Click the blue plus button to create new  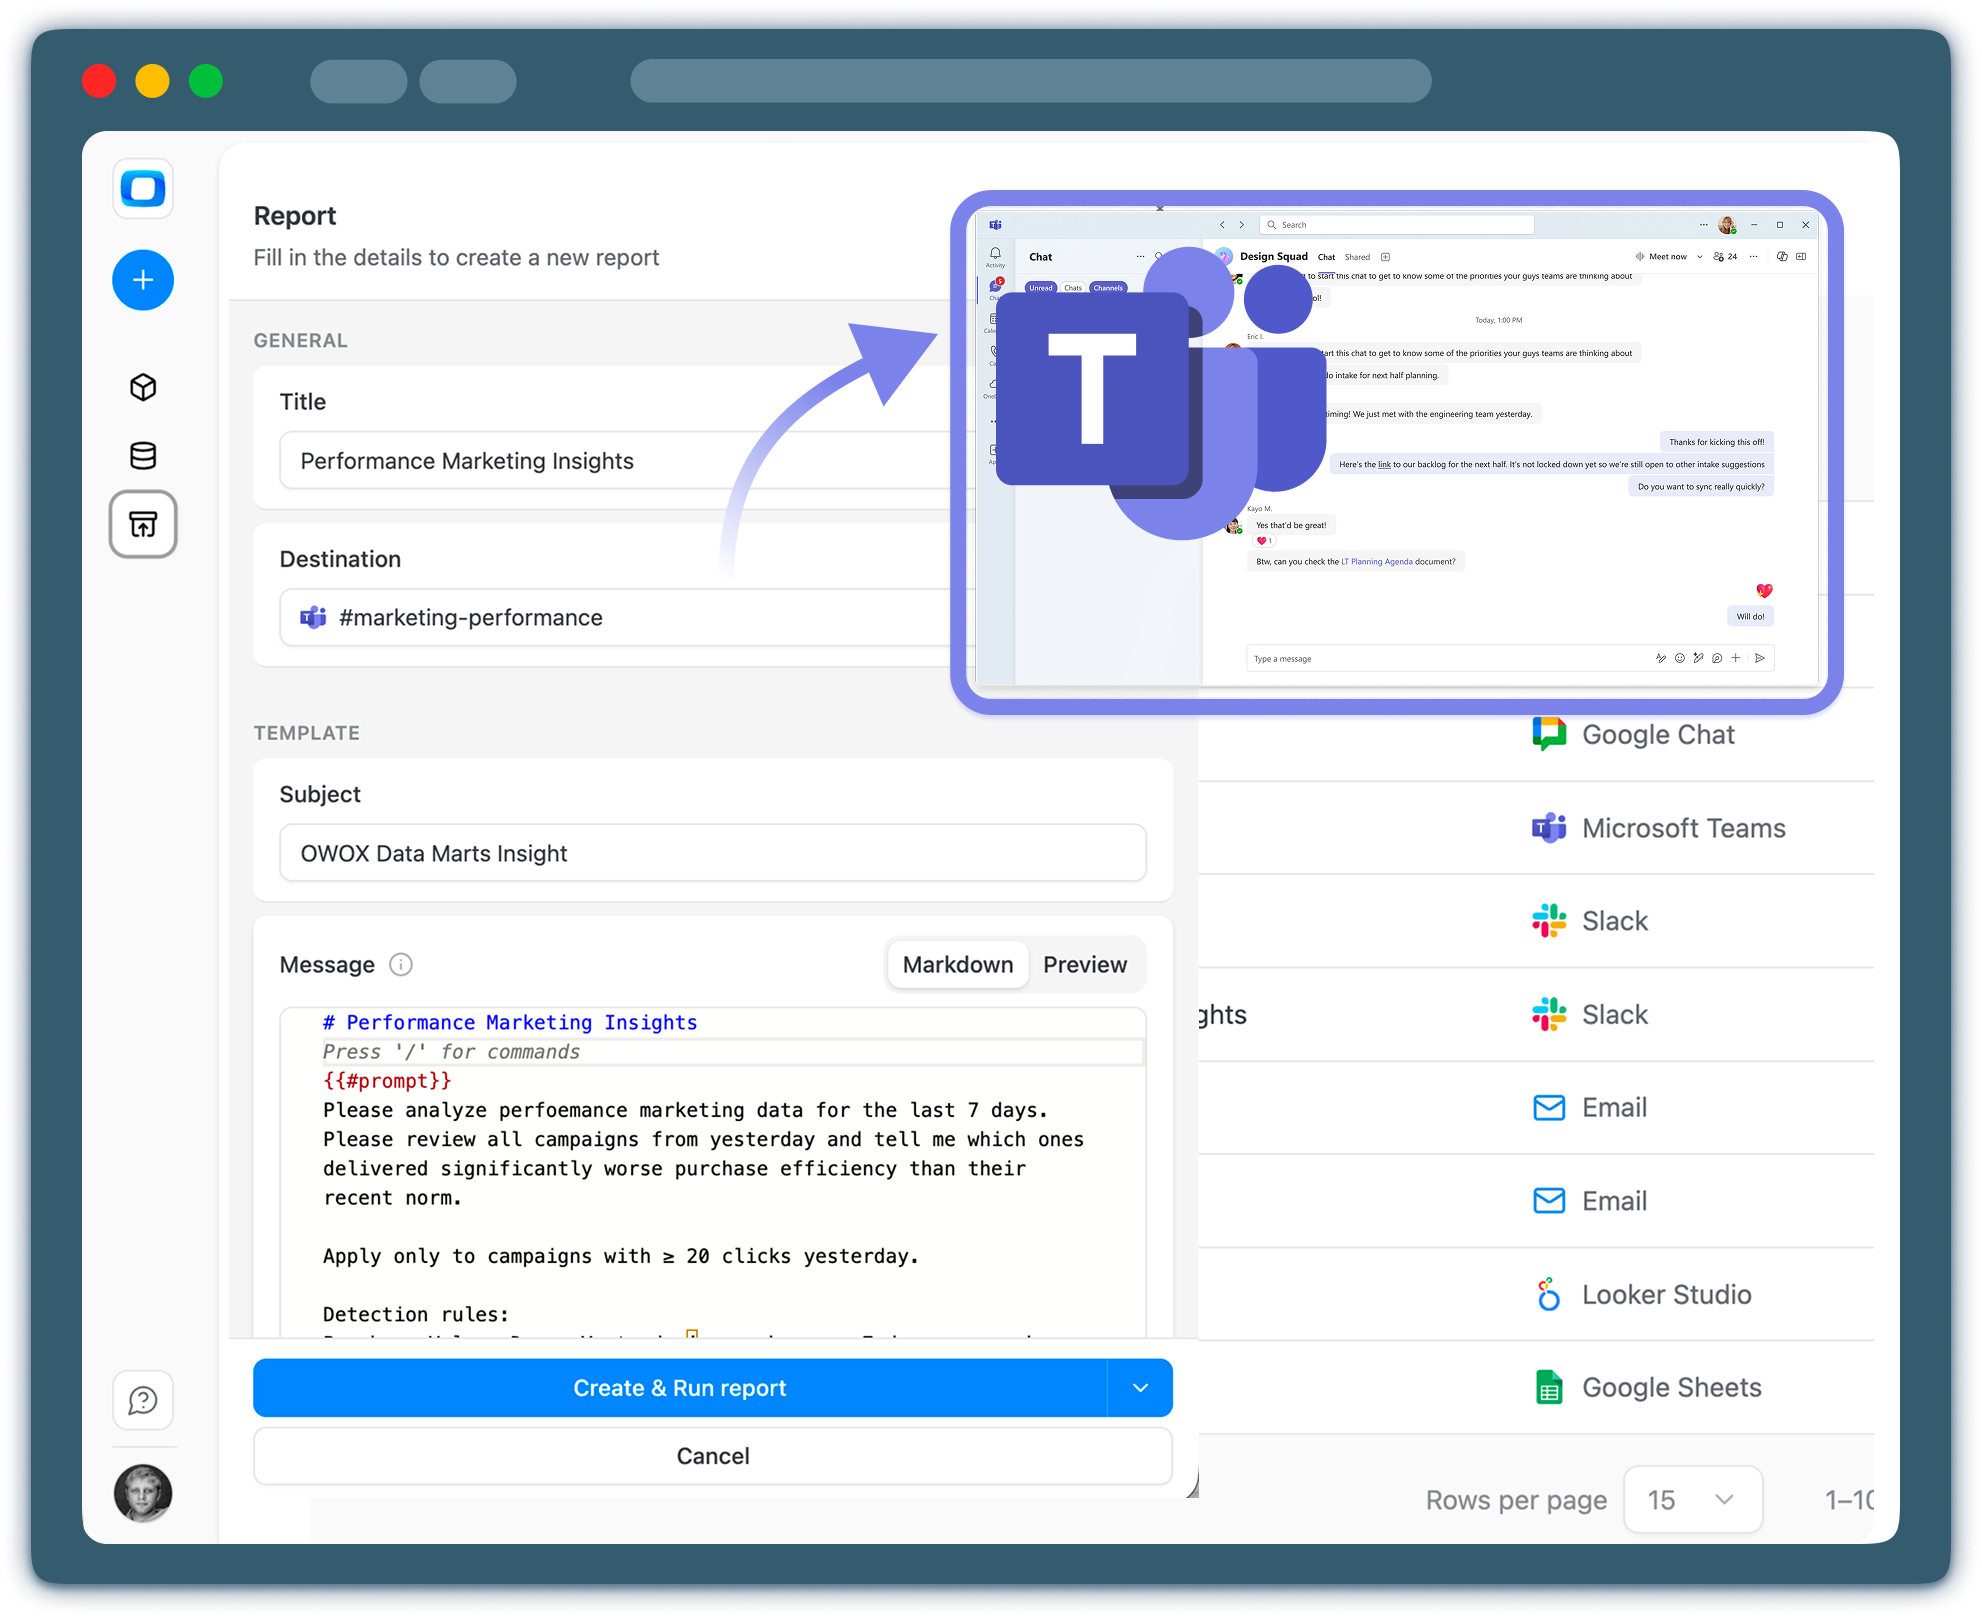click(x=143, y=281)
